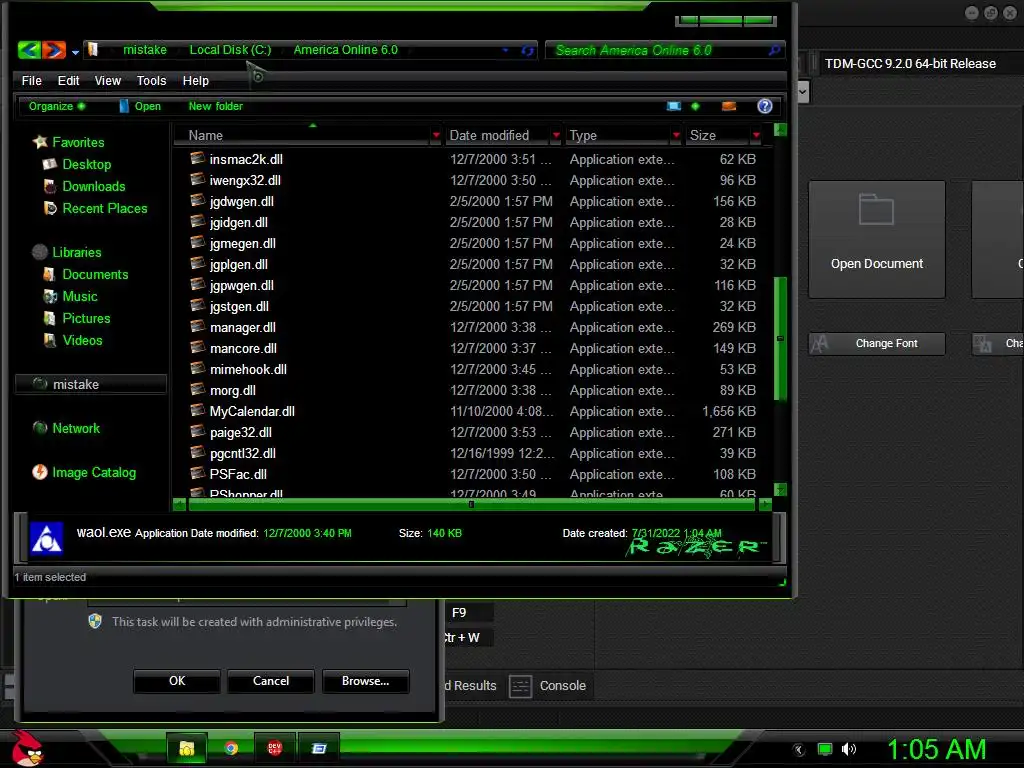Toggle the preview pane icon

pos(729,106)
